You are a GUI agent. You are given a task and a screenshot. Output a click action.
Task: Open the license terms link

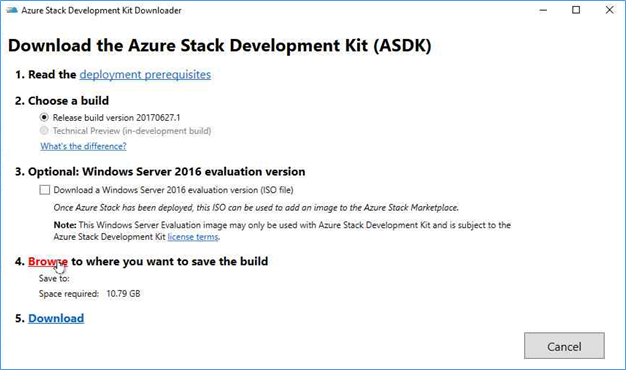click(193, 237)
